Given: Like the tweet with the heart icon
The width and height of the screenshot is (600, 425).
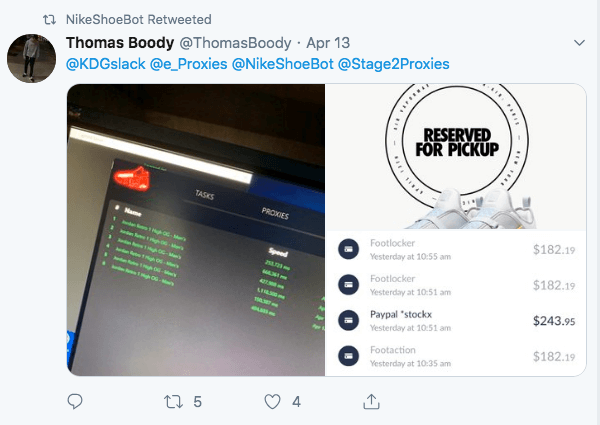Looking at the screenshot, I should tap(272, 402).
